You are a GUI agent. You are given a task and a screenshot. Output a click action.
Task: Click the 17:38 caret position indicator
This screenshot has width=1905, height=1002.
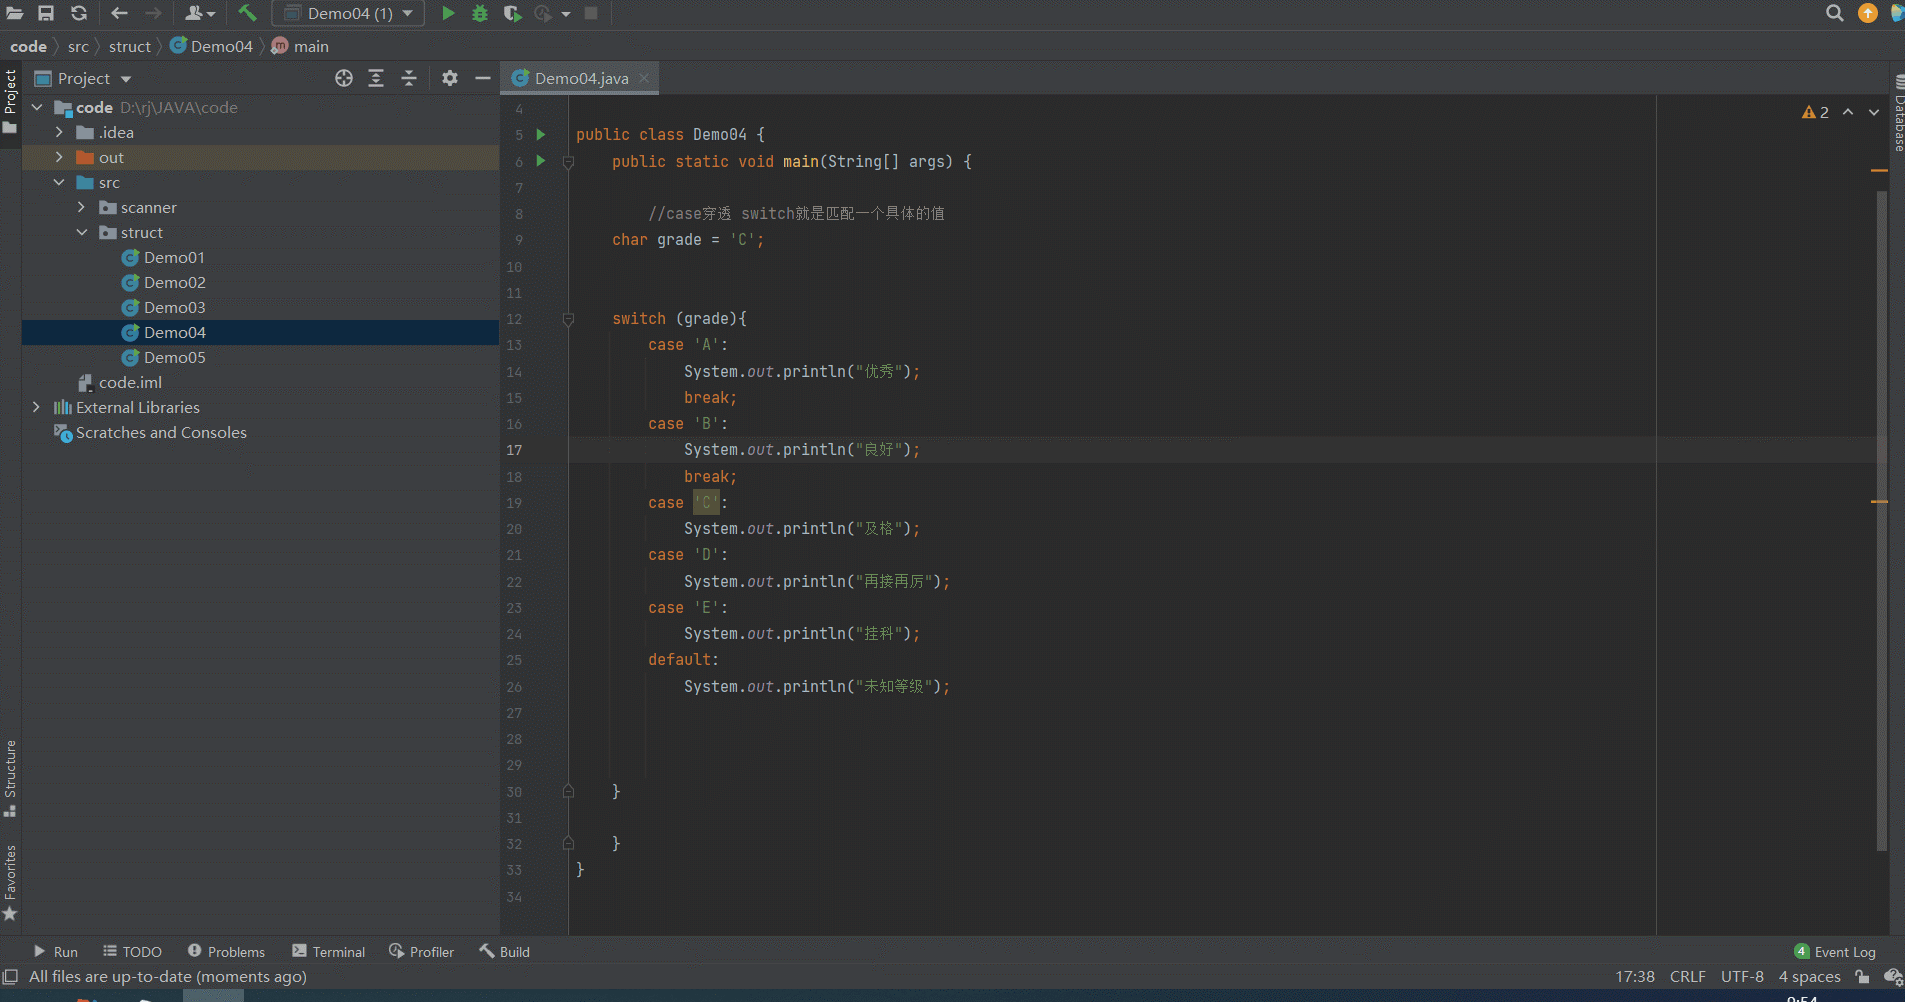(x=1635, y=977)
